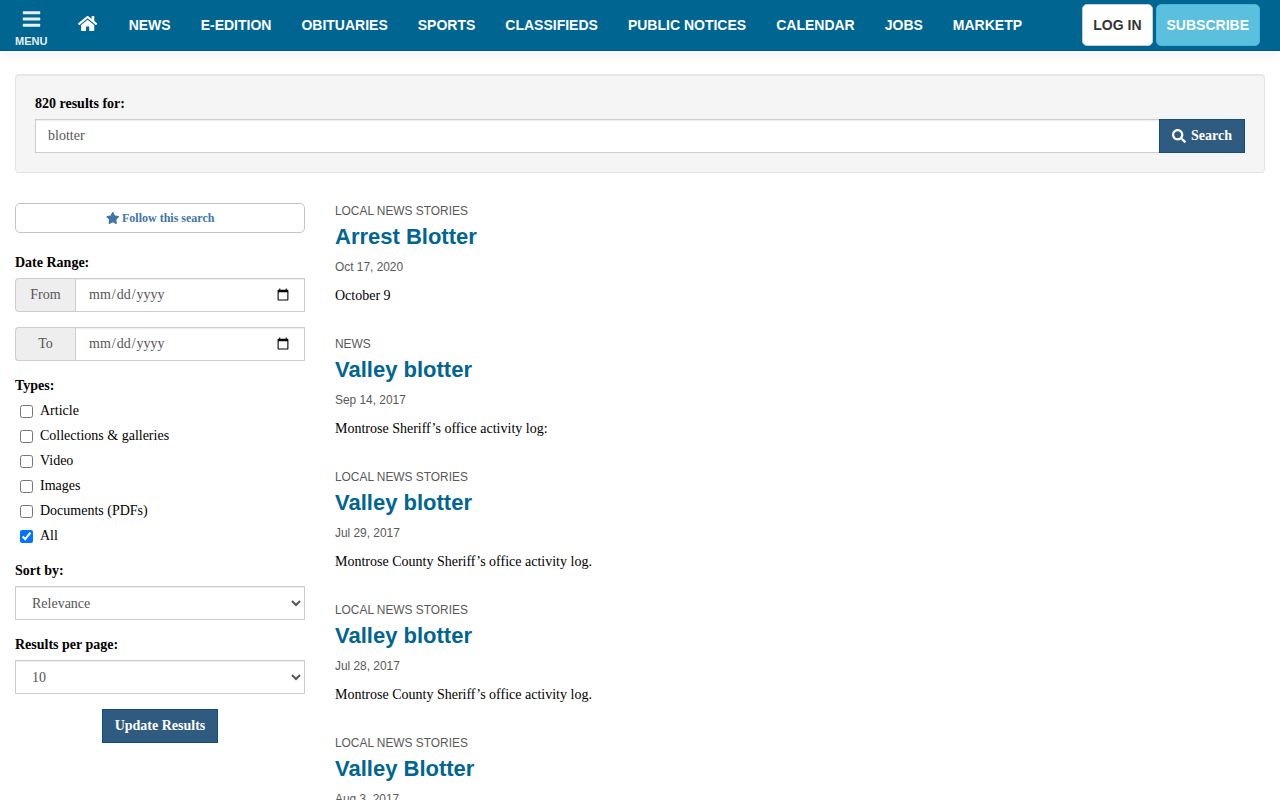Click the Search button
Viewport: 1280px width, 800px height.
tap(1202, 136)
